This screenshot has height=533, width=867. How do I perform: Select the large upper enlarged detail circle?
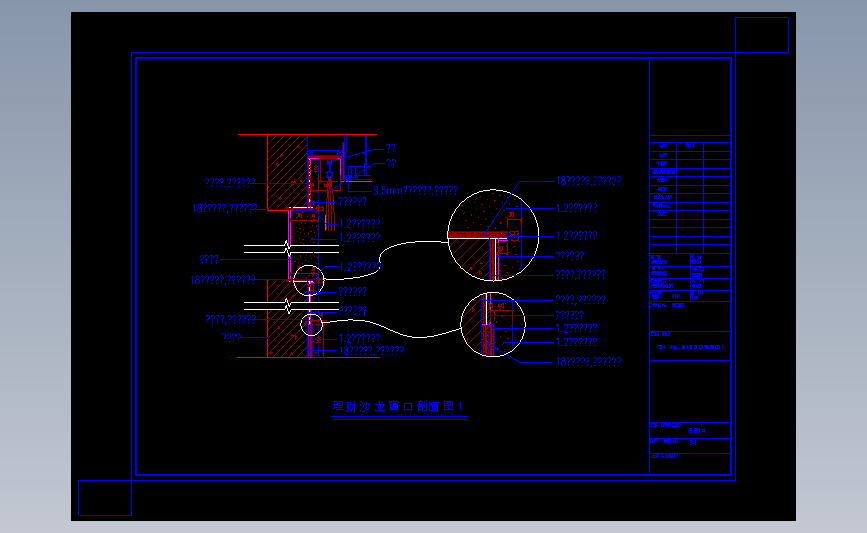[493, 236]
